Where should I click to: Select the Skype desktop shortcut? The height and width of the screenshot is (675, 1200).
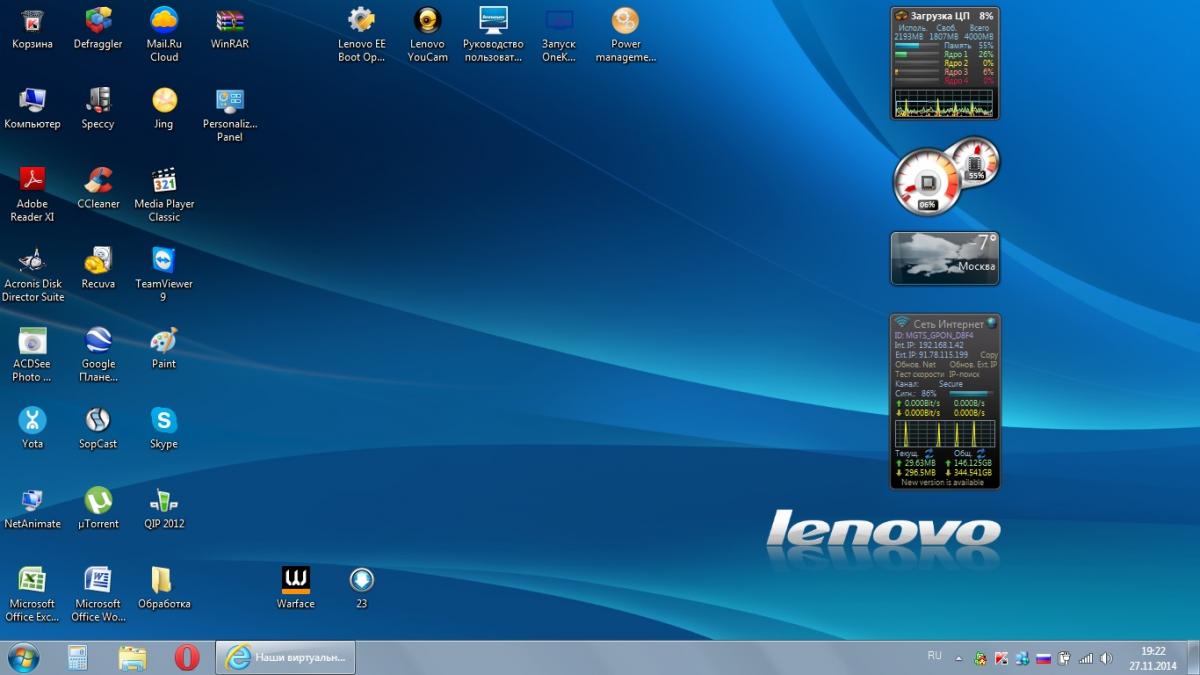tap(163, 421)
